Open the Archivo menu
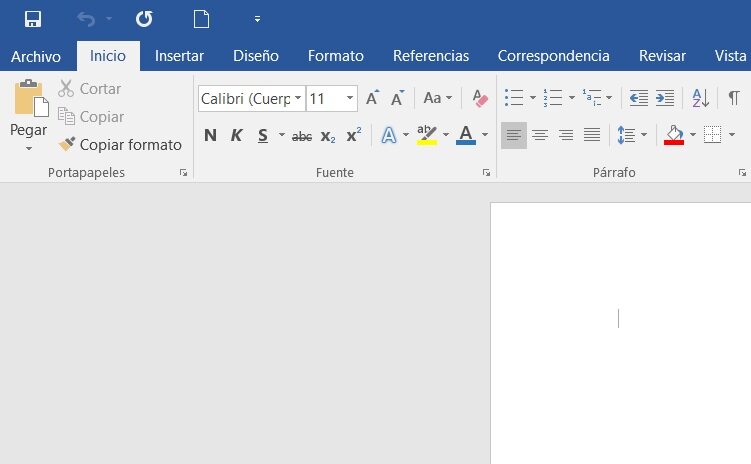The width and height of the screenshot is (751, 464). pos(36,57)
